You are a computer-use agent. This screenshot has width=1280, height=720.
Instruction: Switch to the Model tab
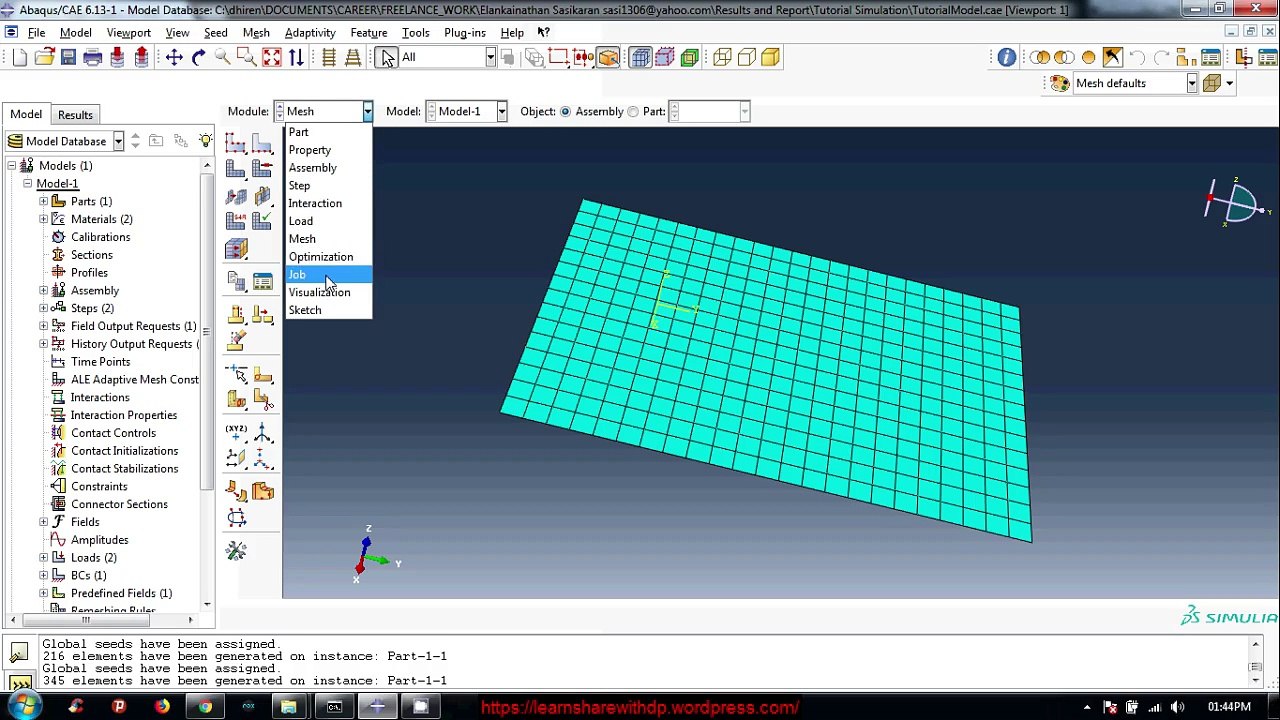point(26,115)
